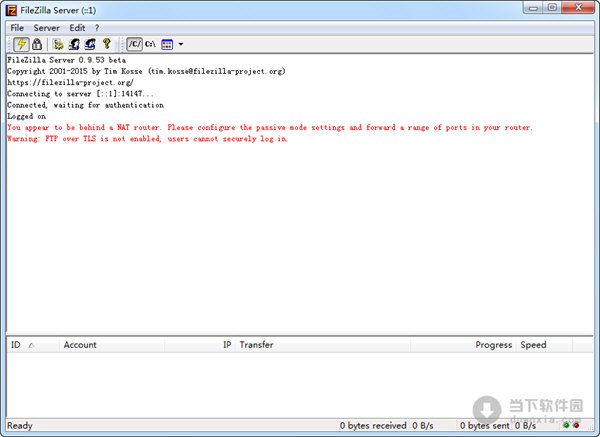Click the red NAT router warning line
The image size is (600, 437).
click(270, 127)
